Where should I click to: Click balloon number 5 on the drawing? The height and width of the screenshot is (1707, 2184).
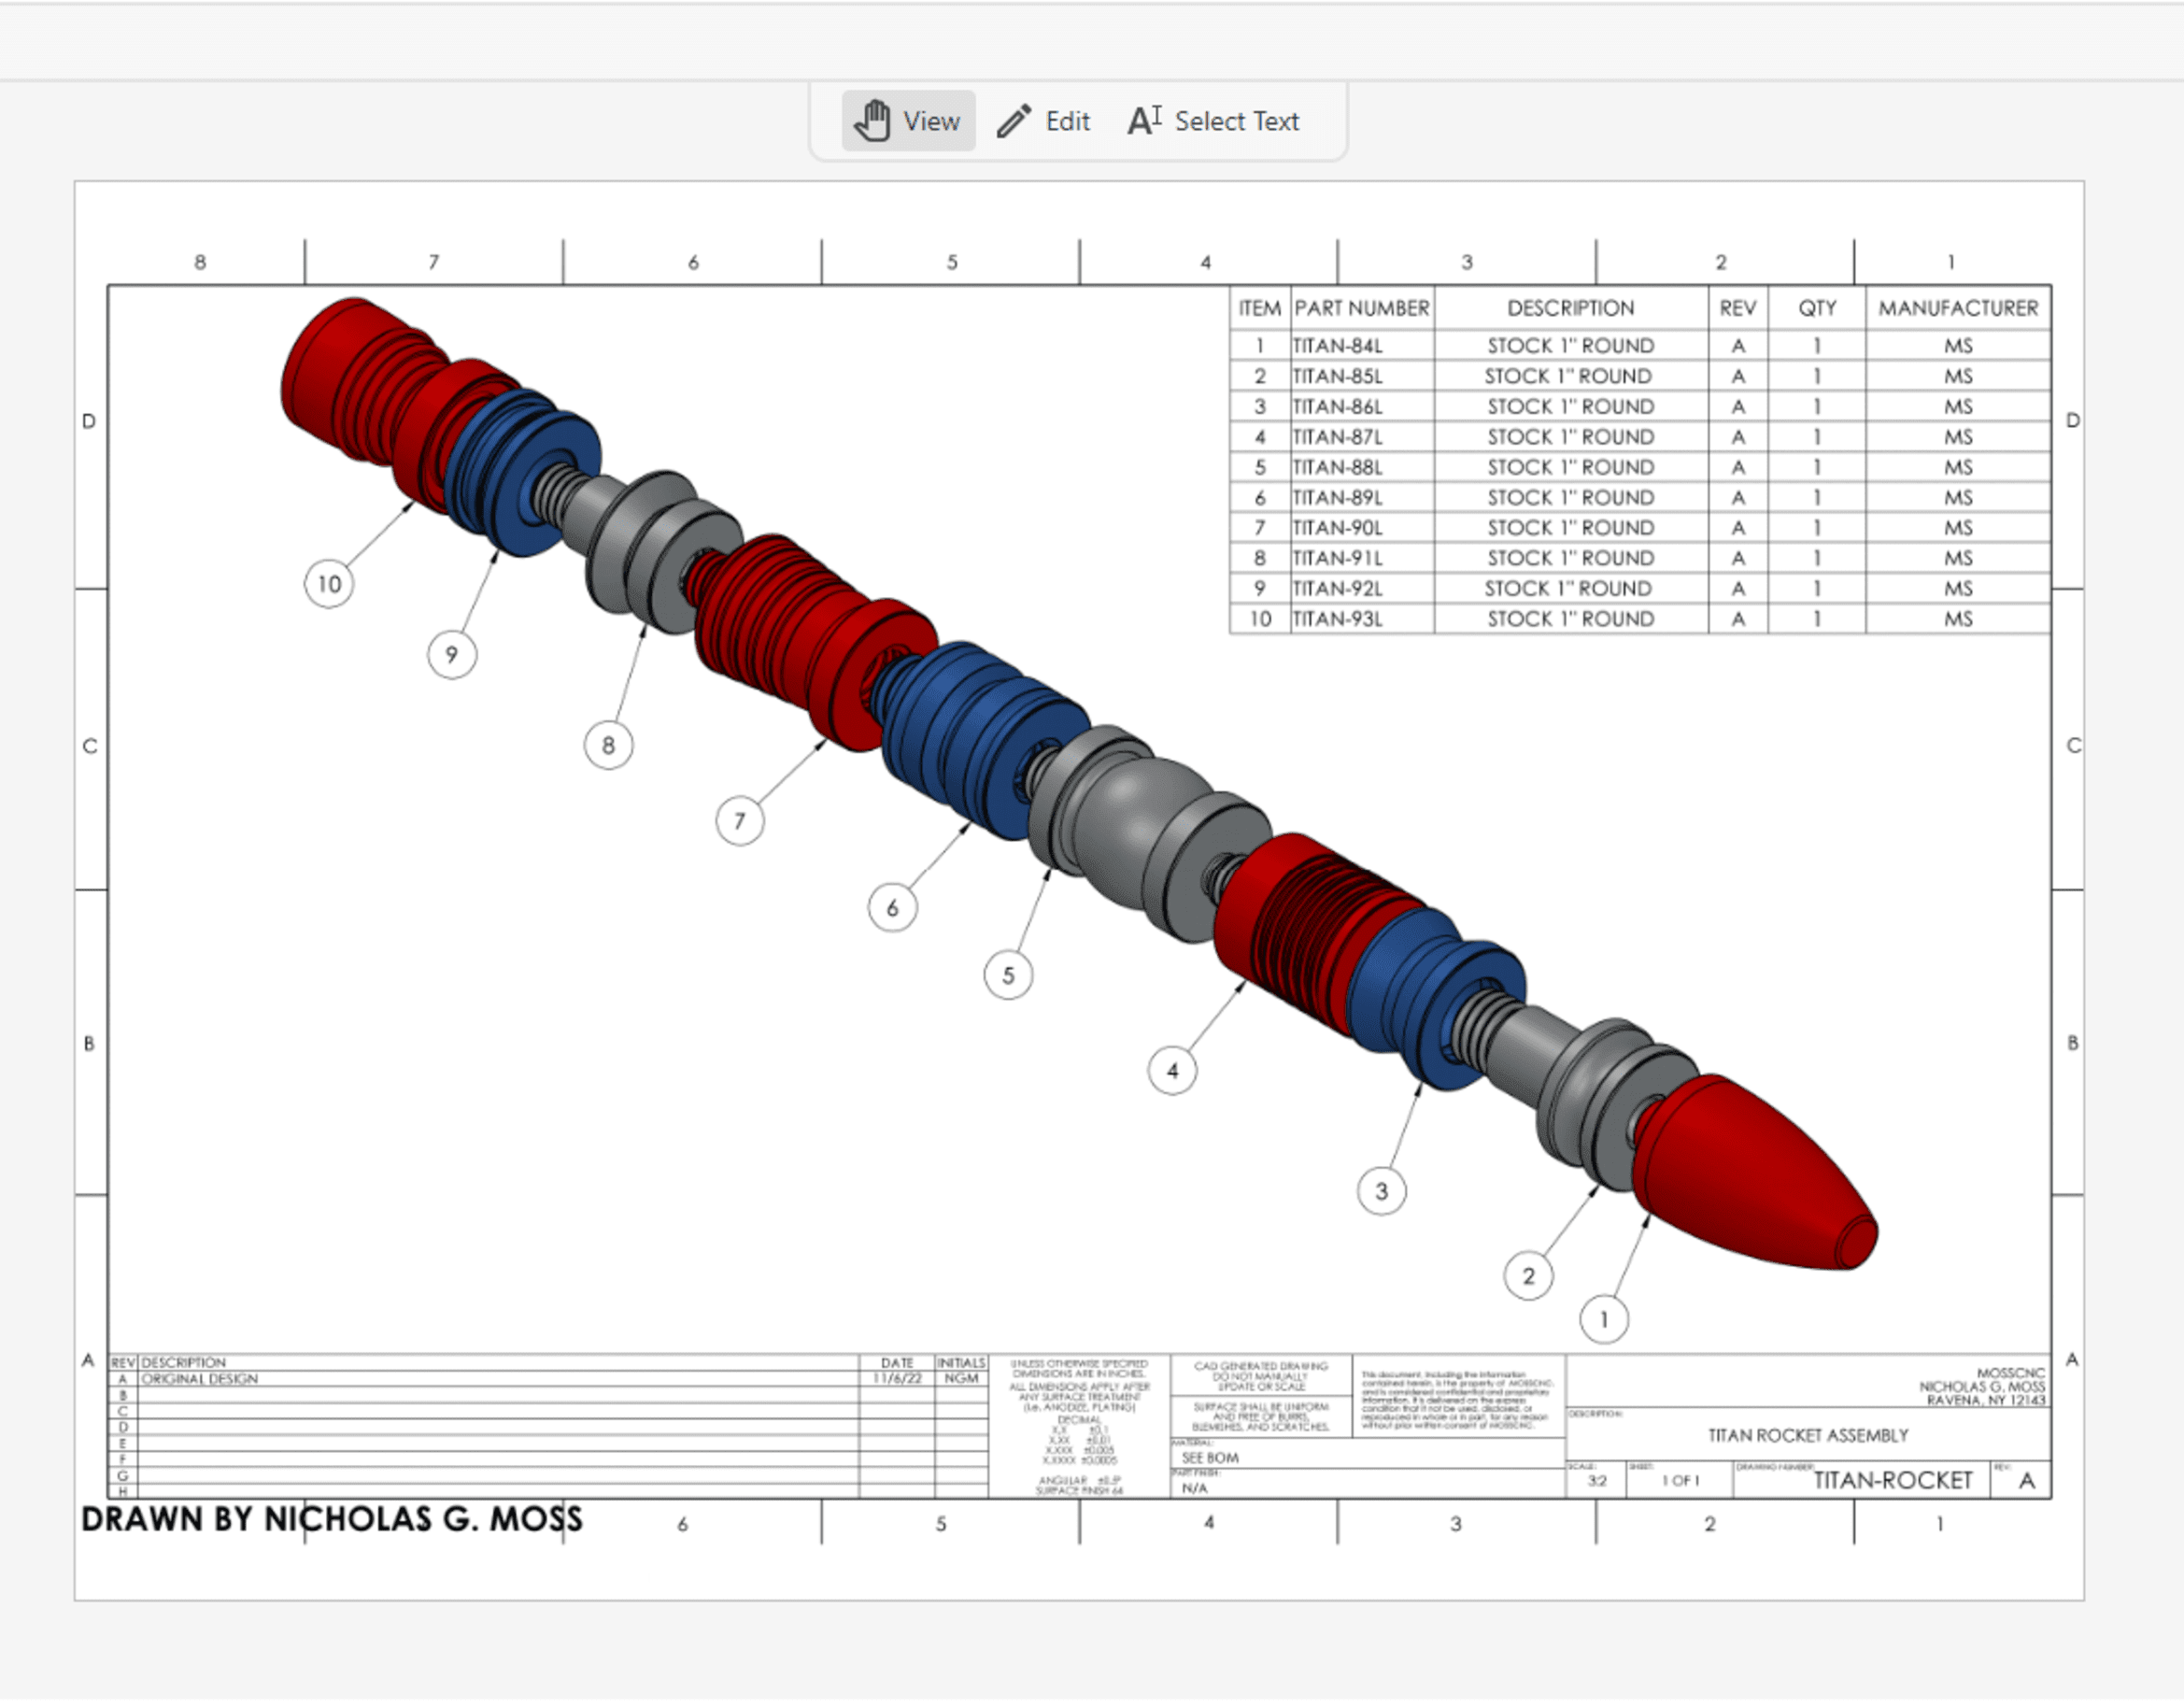tap(1008, 976)
